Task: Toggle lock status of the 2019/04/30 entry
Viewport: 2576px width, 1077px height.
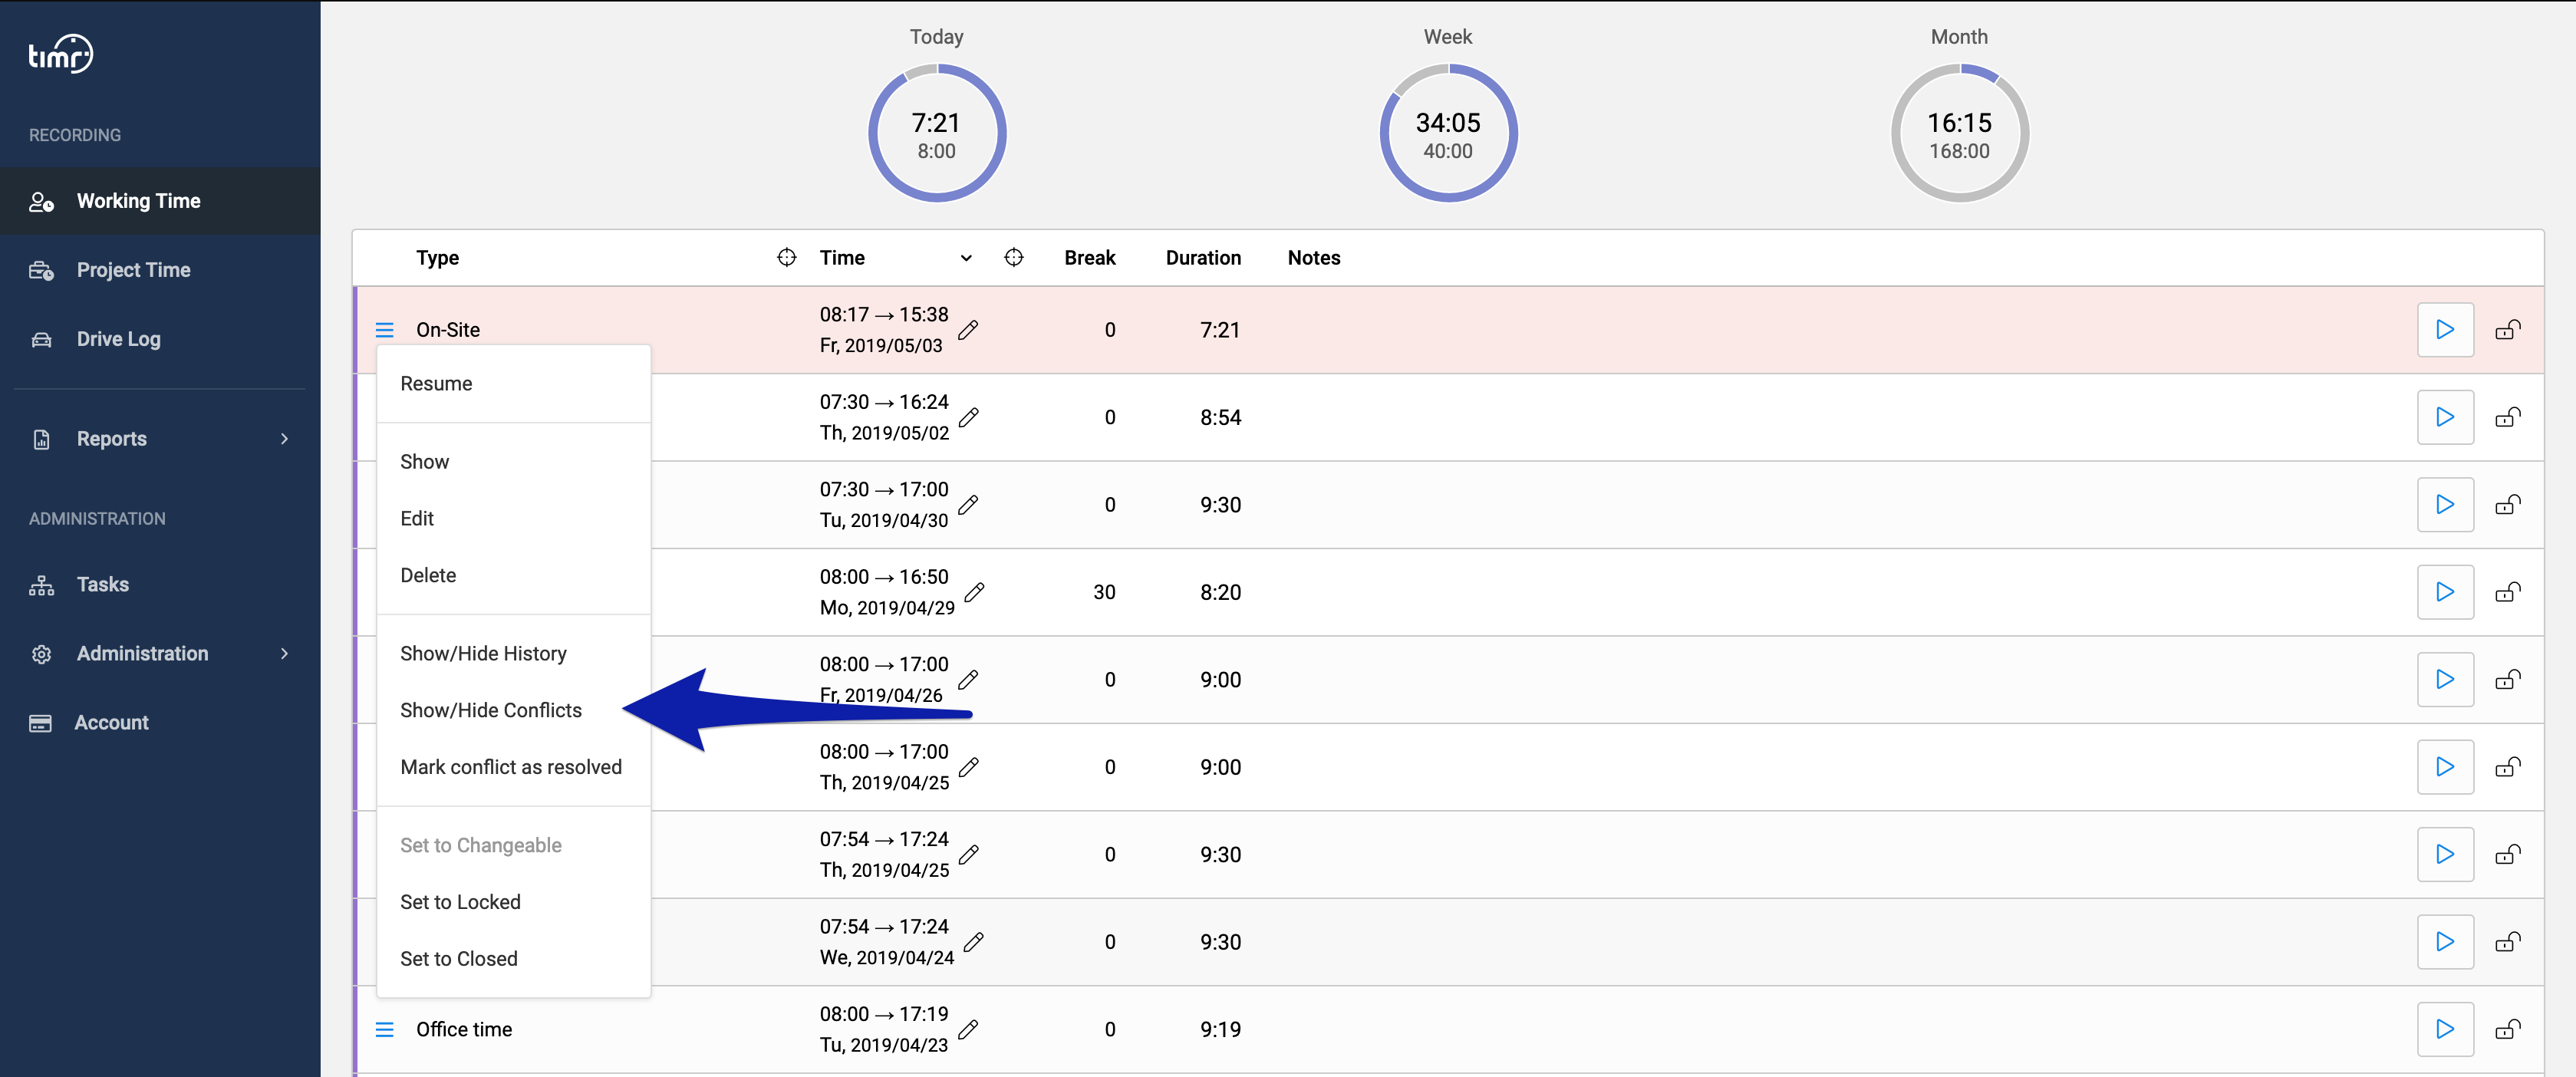Action: [x=2508, y=505]
